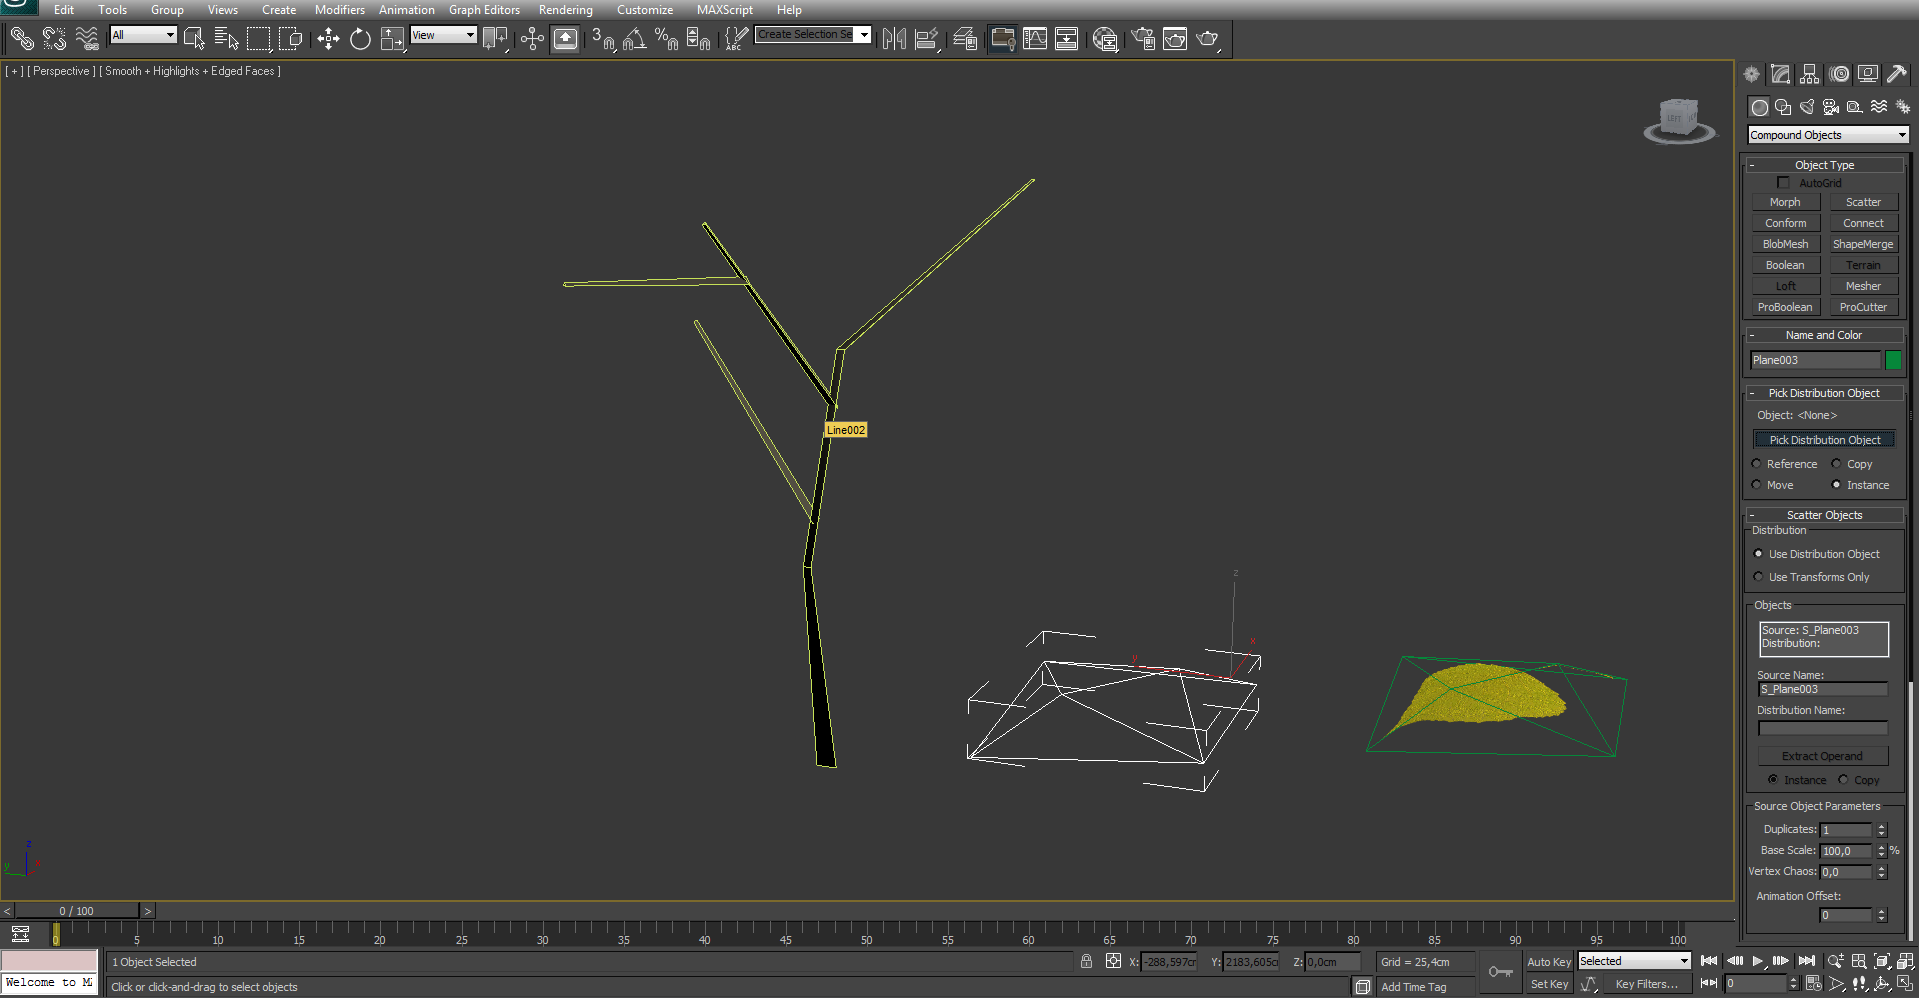The height and width of the screenshot is (998, 1919).
Task: Toggle 3D Snaps button
Action: pyautogui.click(x=603, y=39)
